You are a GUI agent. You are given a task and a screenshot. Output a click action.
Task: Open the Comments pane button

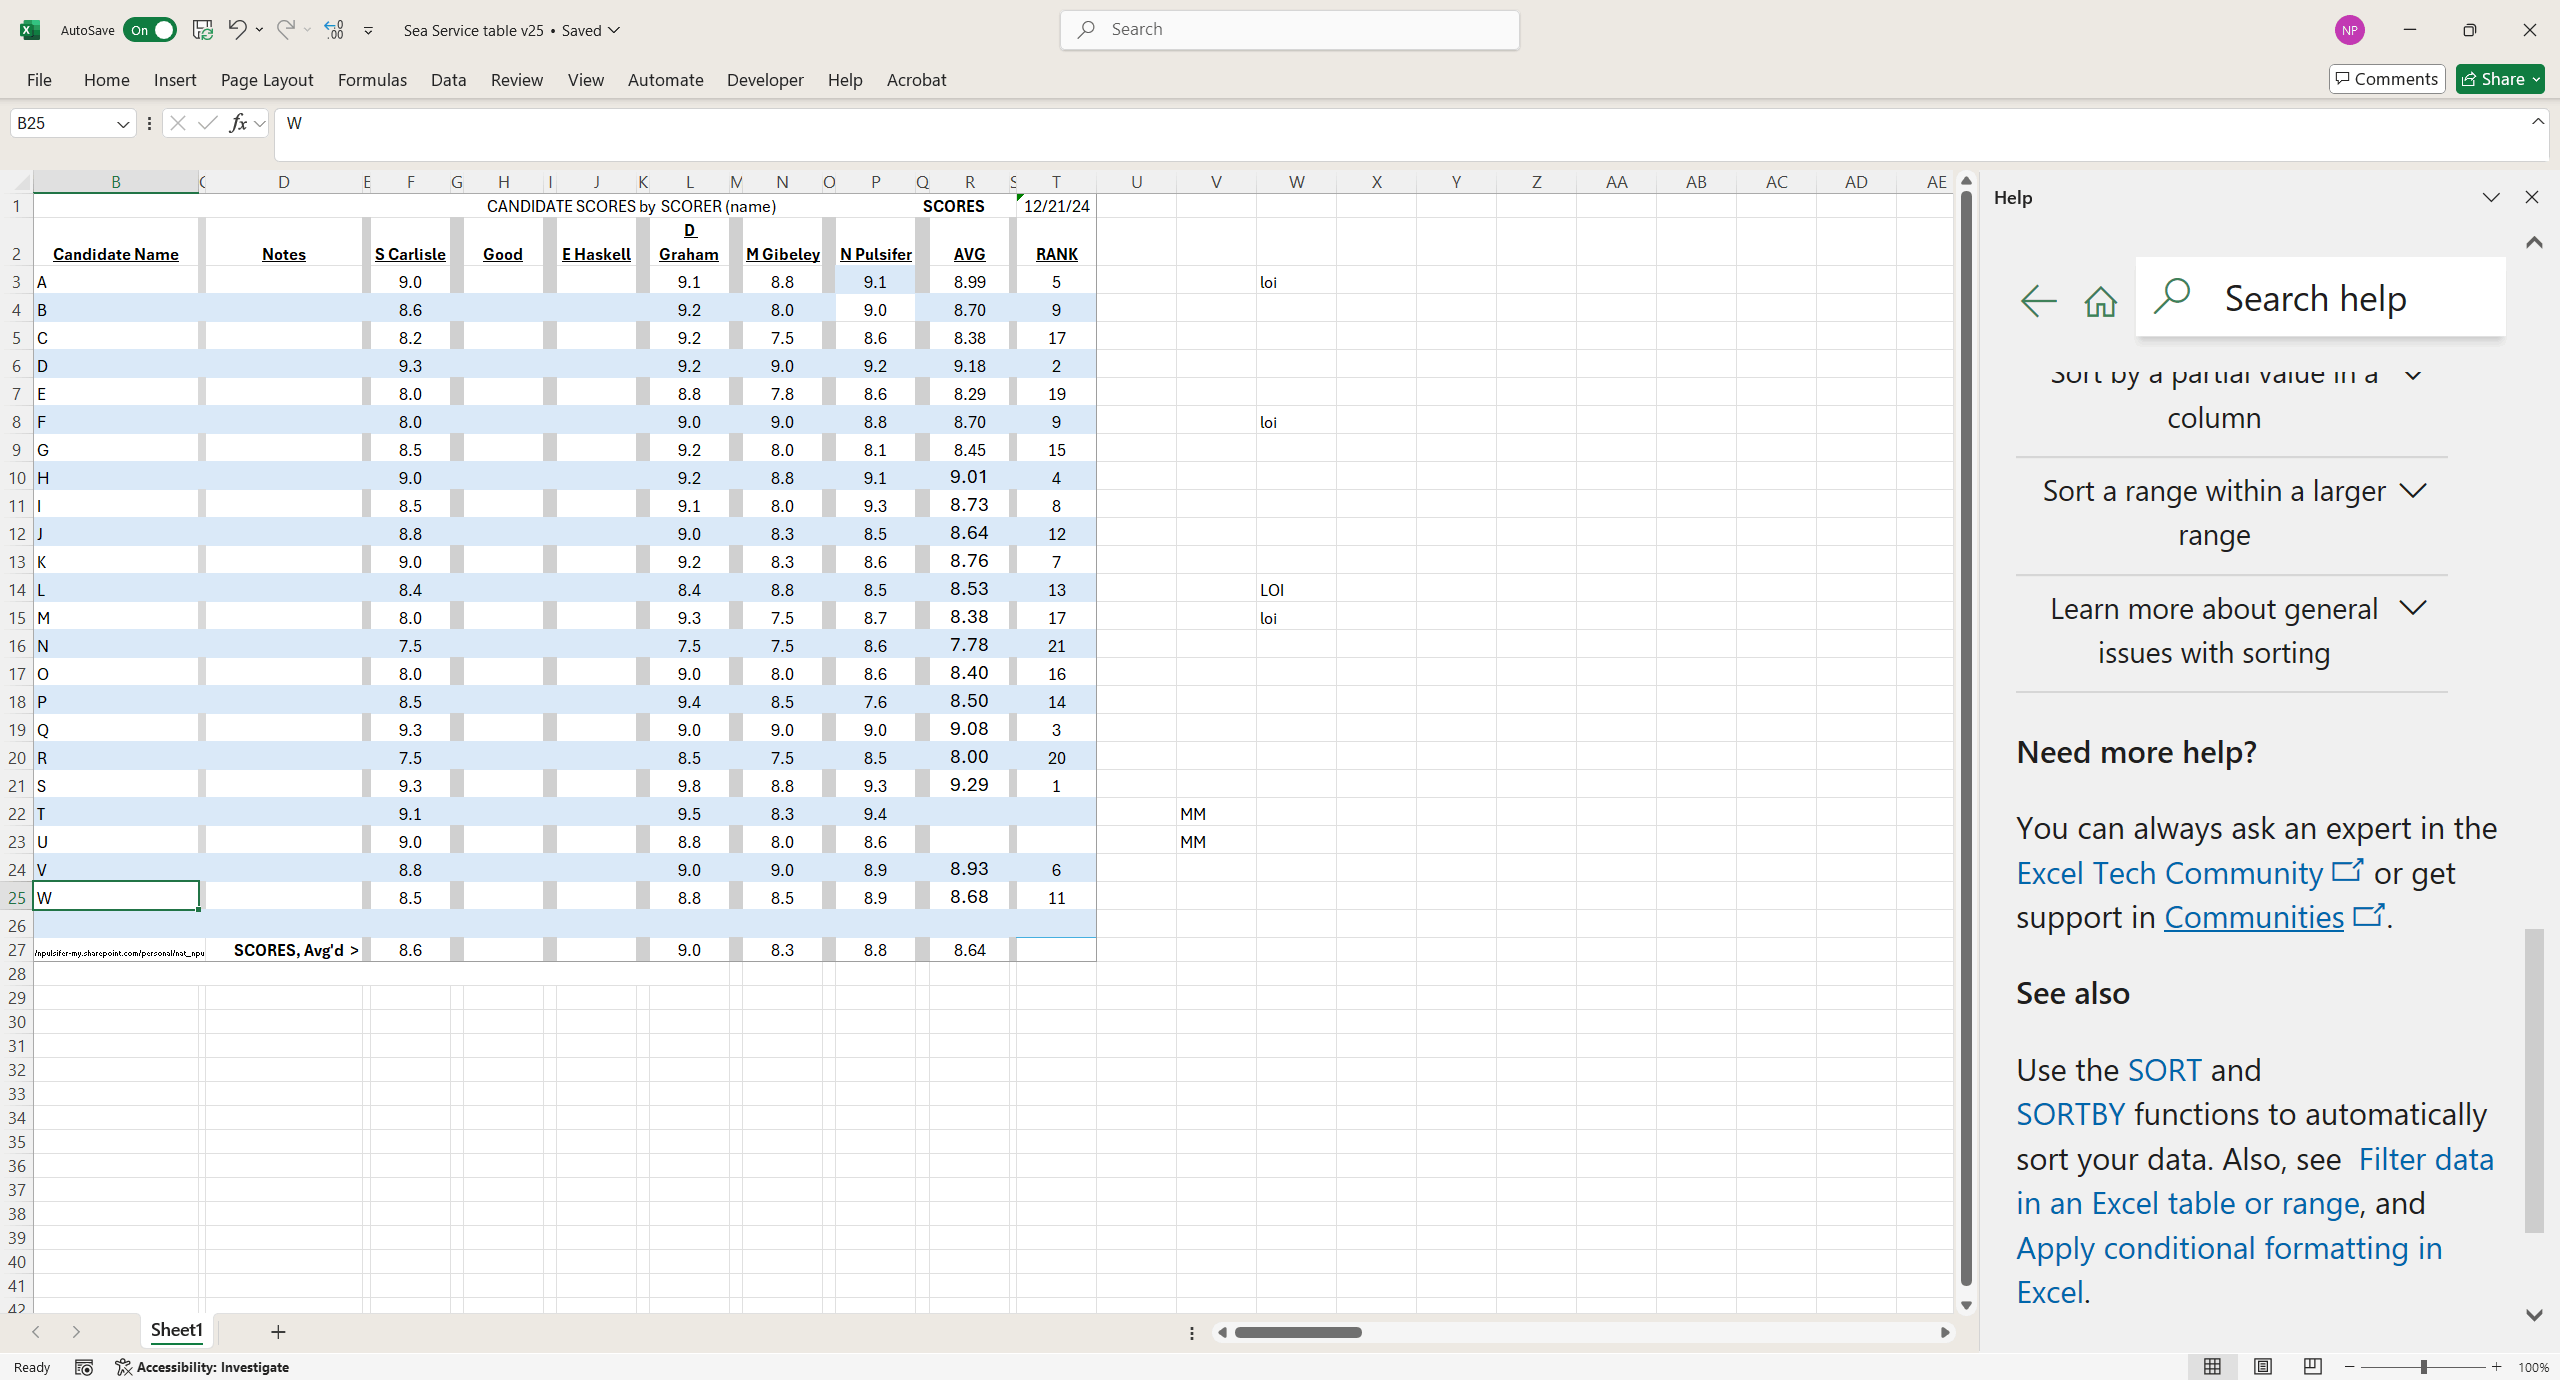click(x=2387, y=79)
